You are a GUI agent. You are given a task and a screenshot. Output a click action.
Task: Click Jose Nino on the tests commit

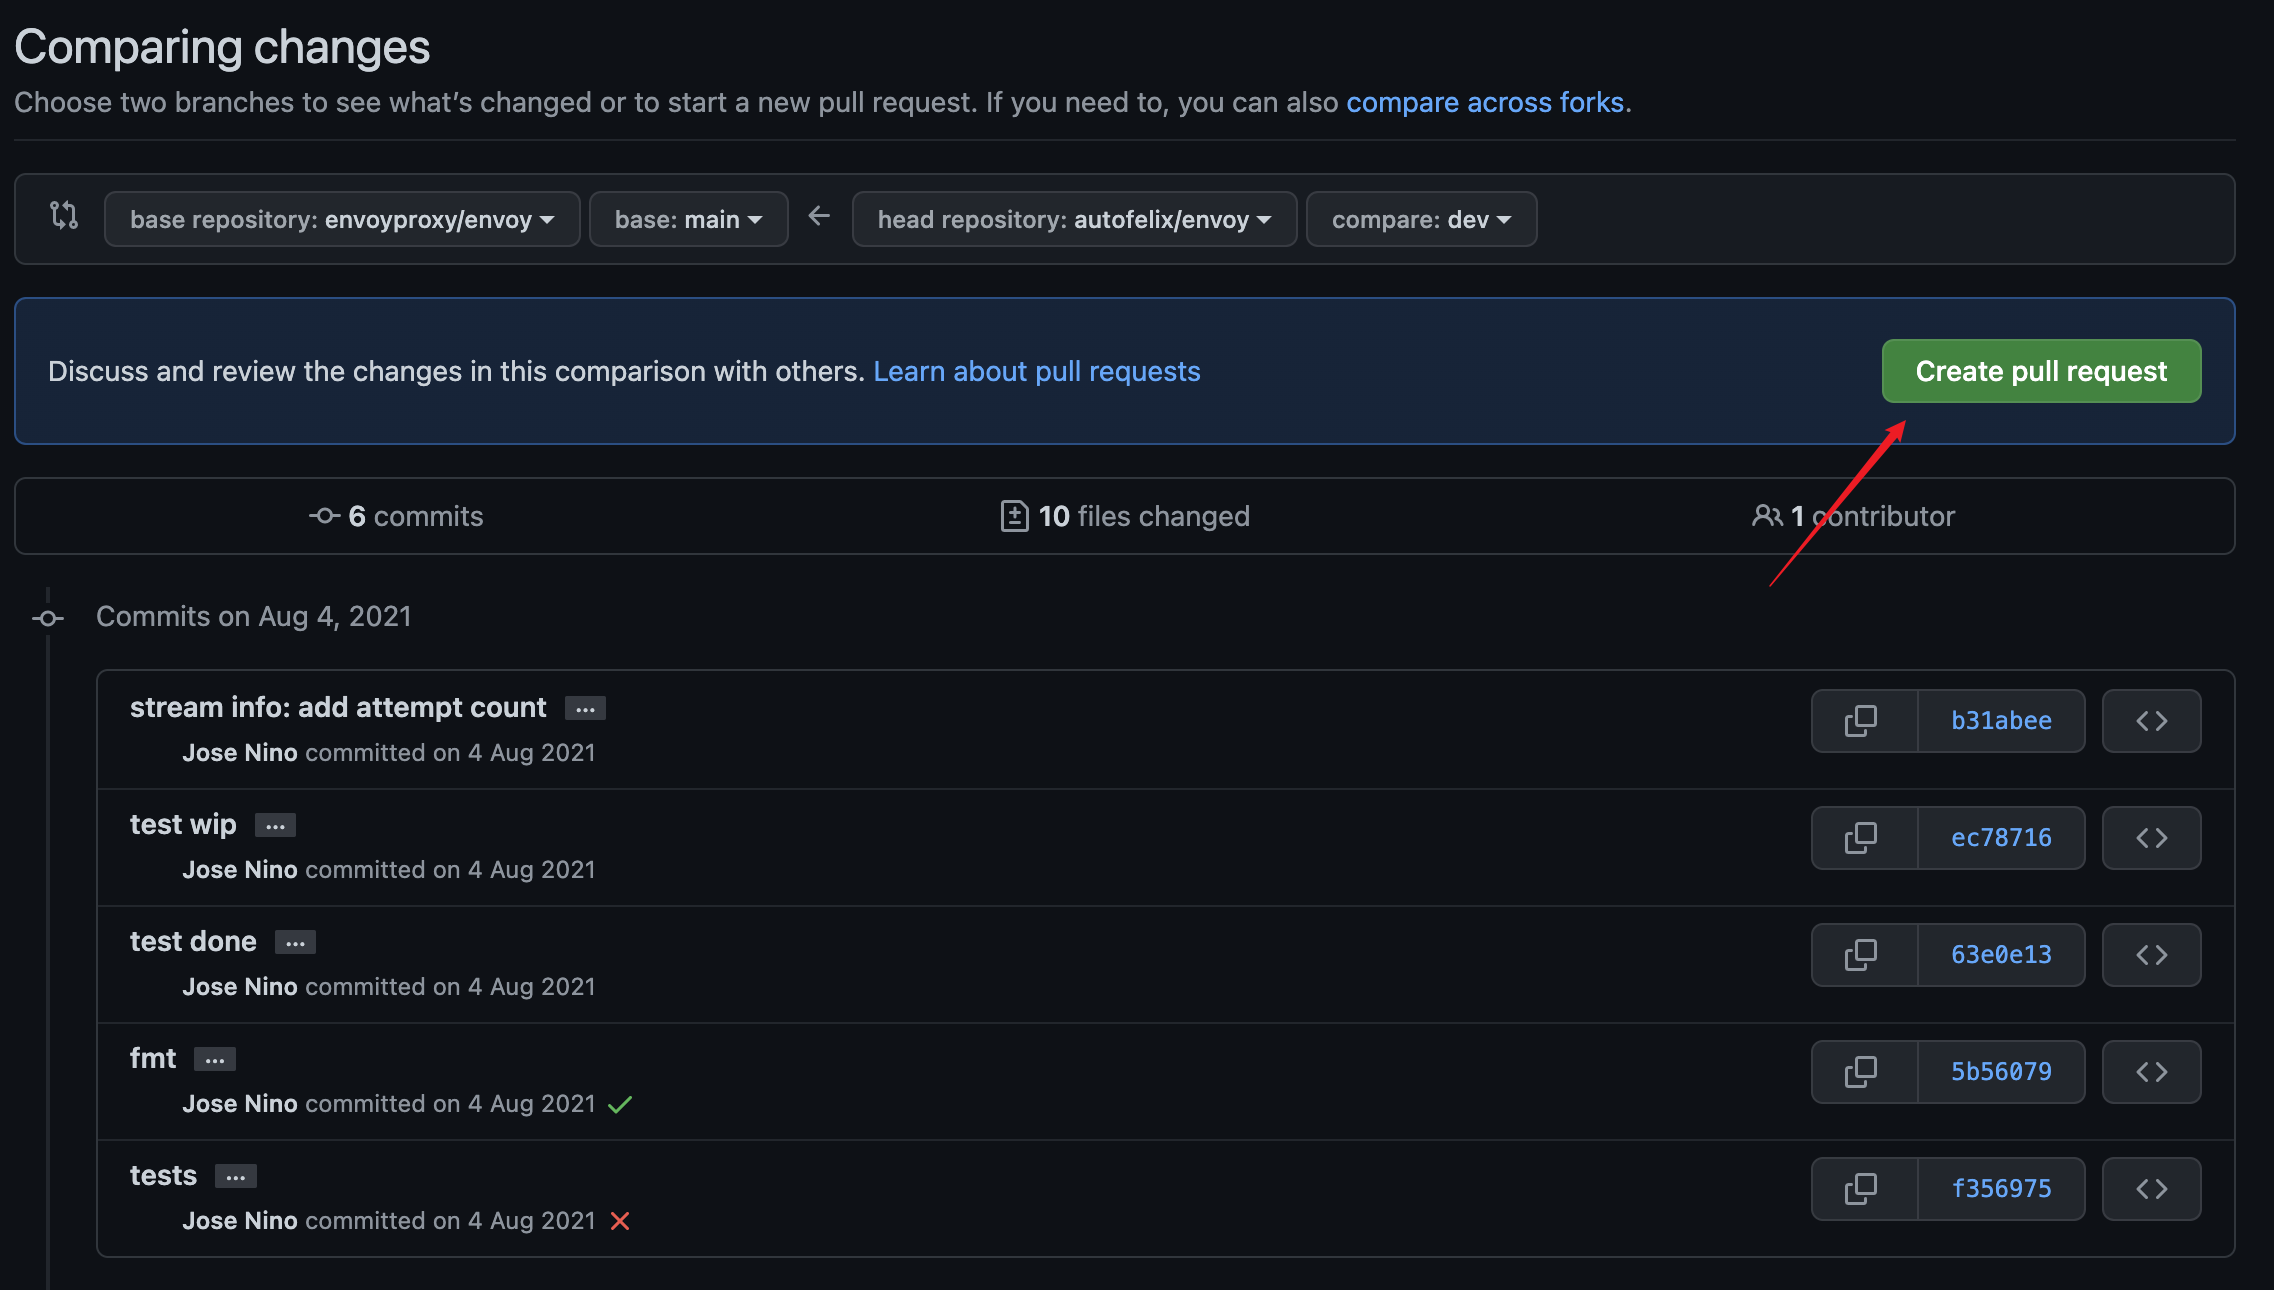[240, 1221]
